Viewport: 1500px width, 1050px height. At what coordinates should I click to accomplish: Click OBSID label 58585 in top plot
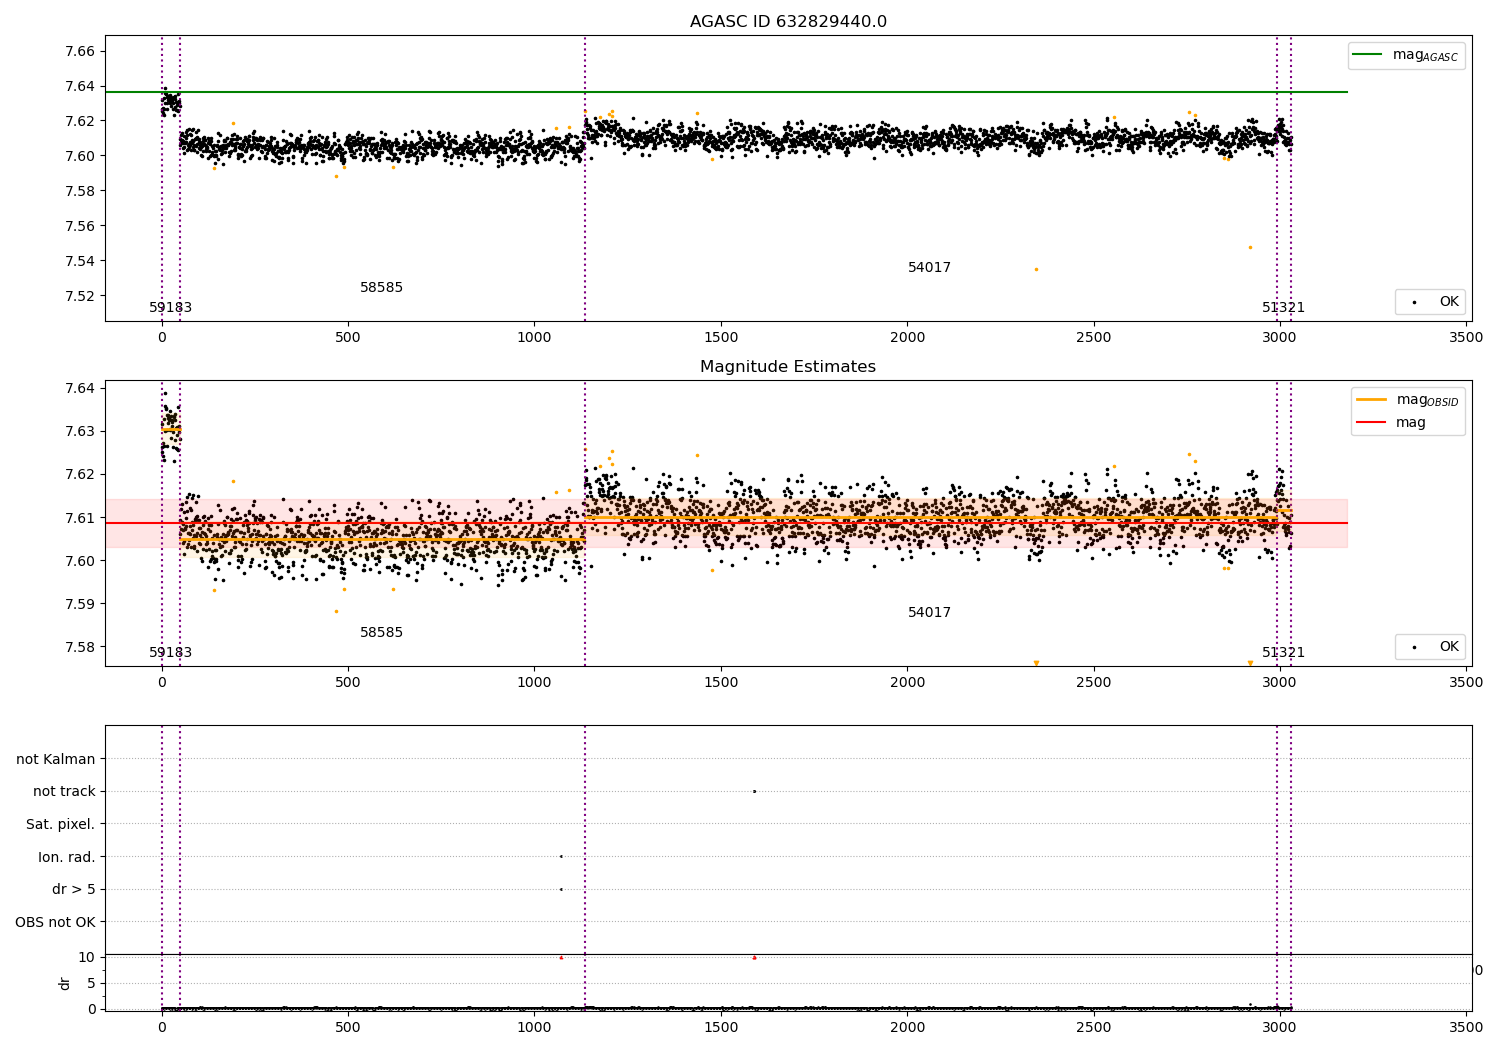point(382,288)
